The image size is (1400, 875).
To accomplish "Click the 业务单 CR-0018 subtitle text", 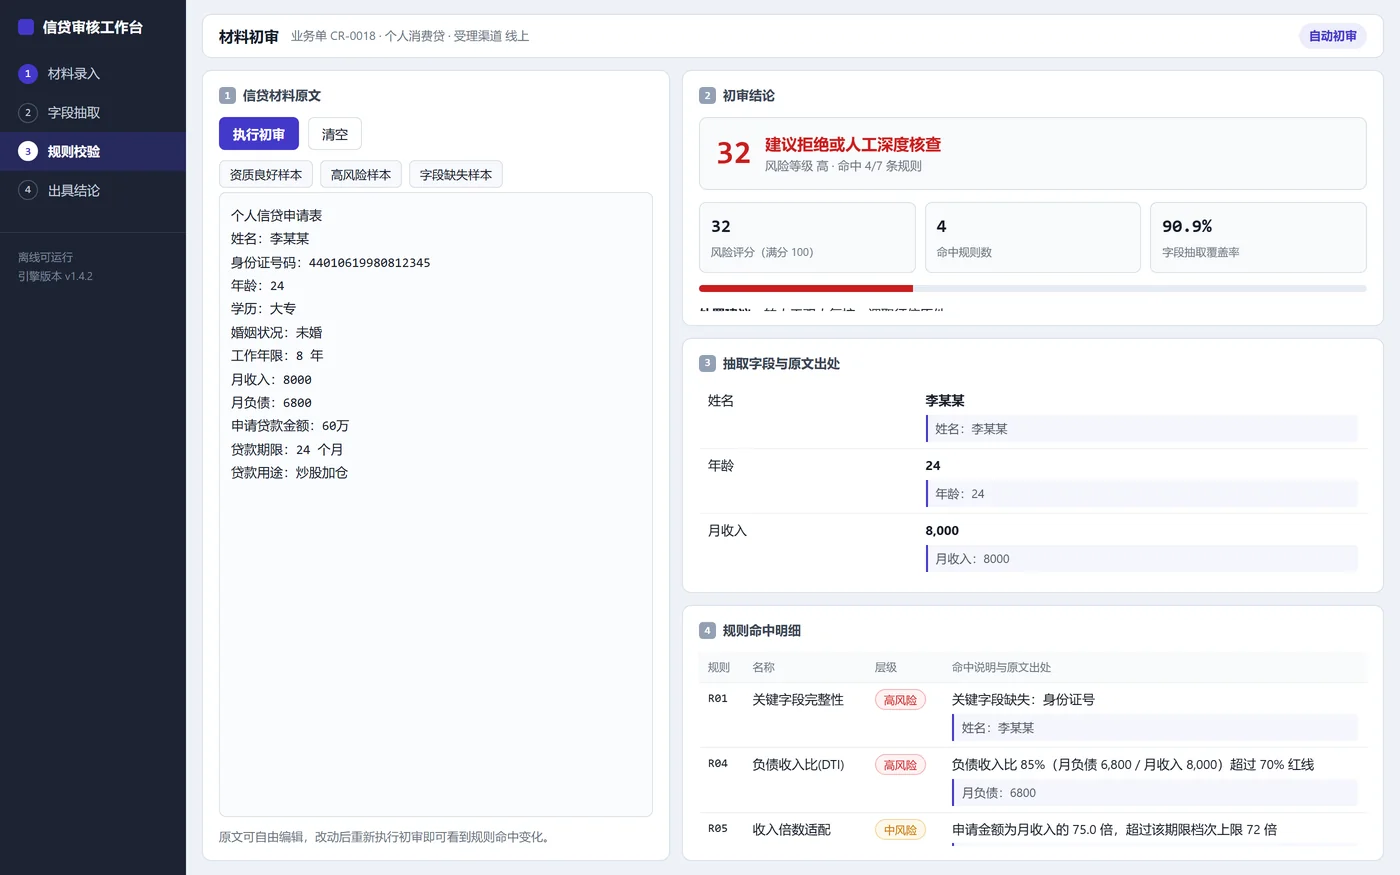I will click(x=410, y=36).
